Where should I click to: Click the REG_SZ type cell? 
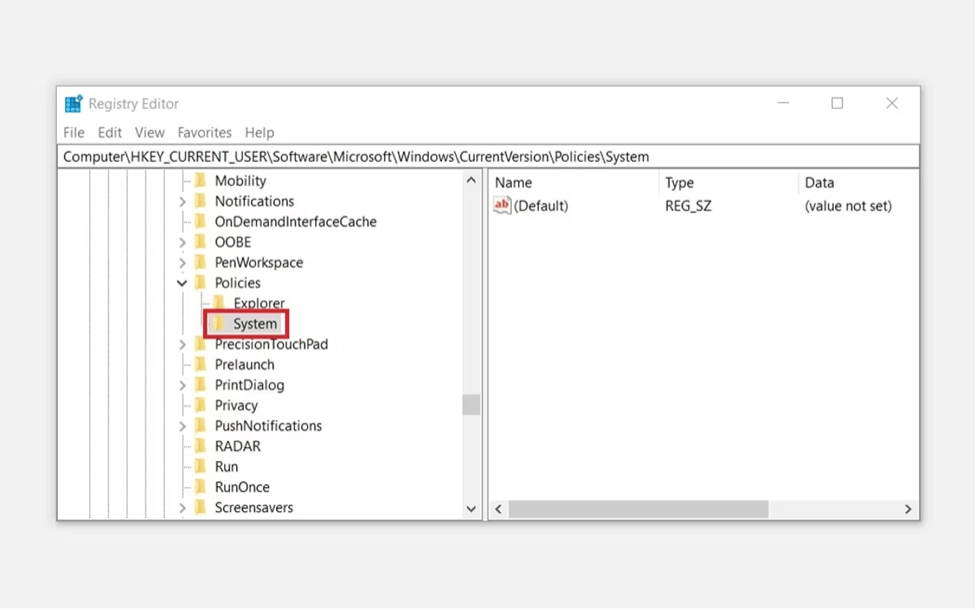point(688,206)
